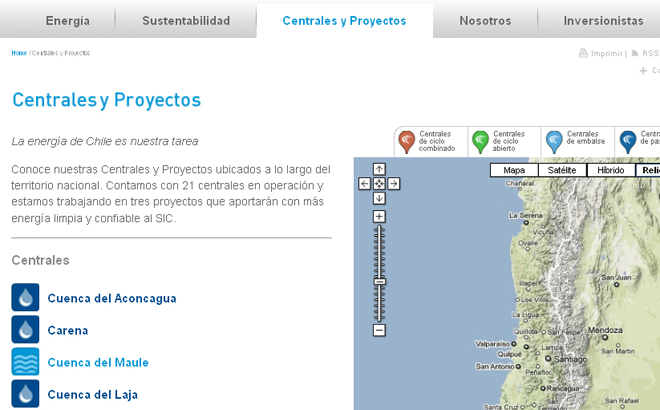Switch map view to Satélite
Viewport: 660px width, 410px height.
pos(562,170)
